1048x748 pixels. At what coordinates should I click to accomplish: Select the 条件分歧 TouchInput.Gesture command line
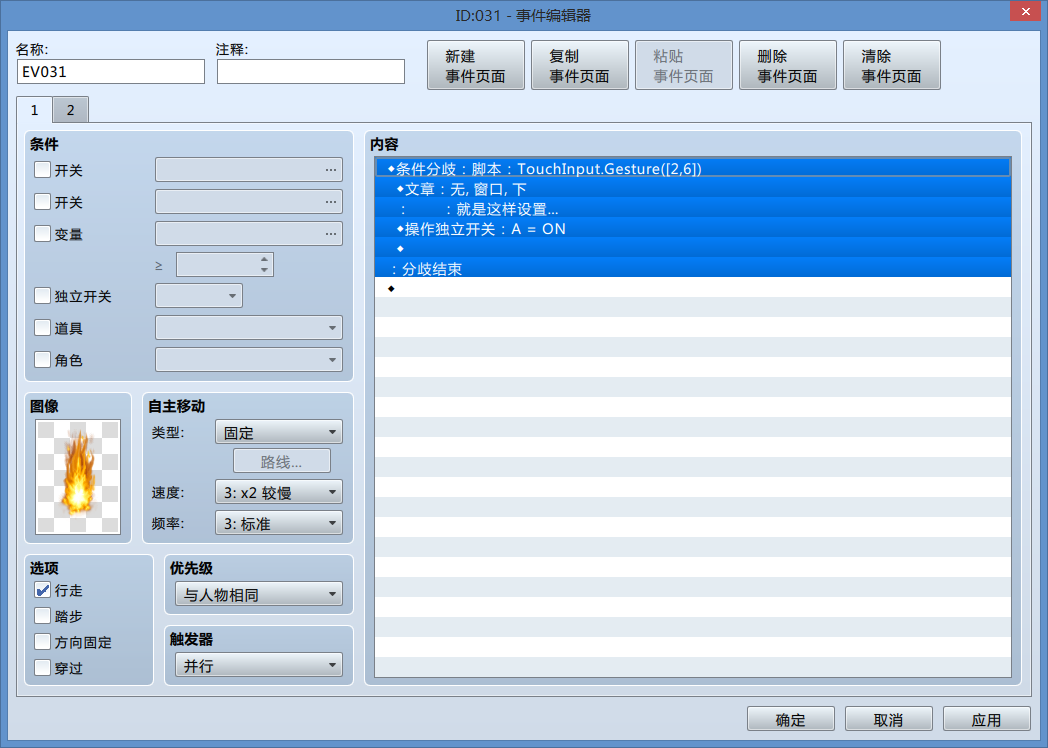[693, 168]
